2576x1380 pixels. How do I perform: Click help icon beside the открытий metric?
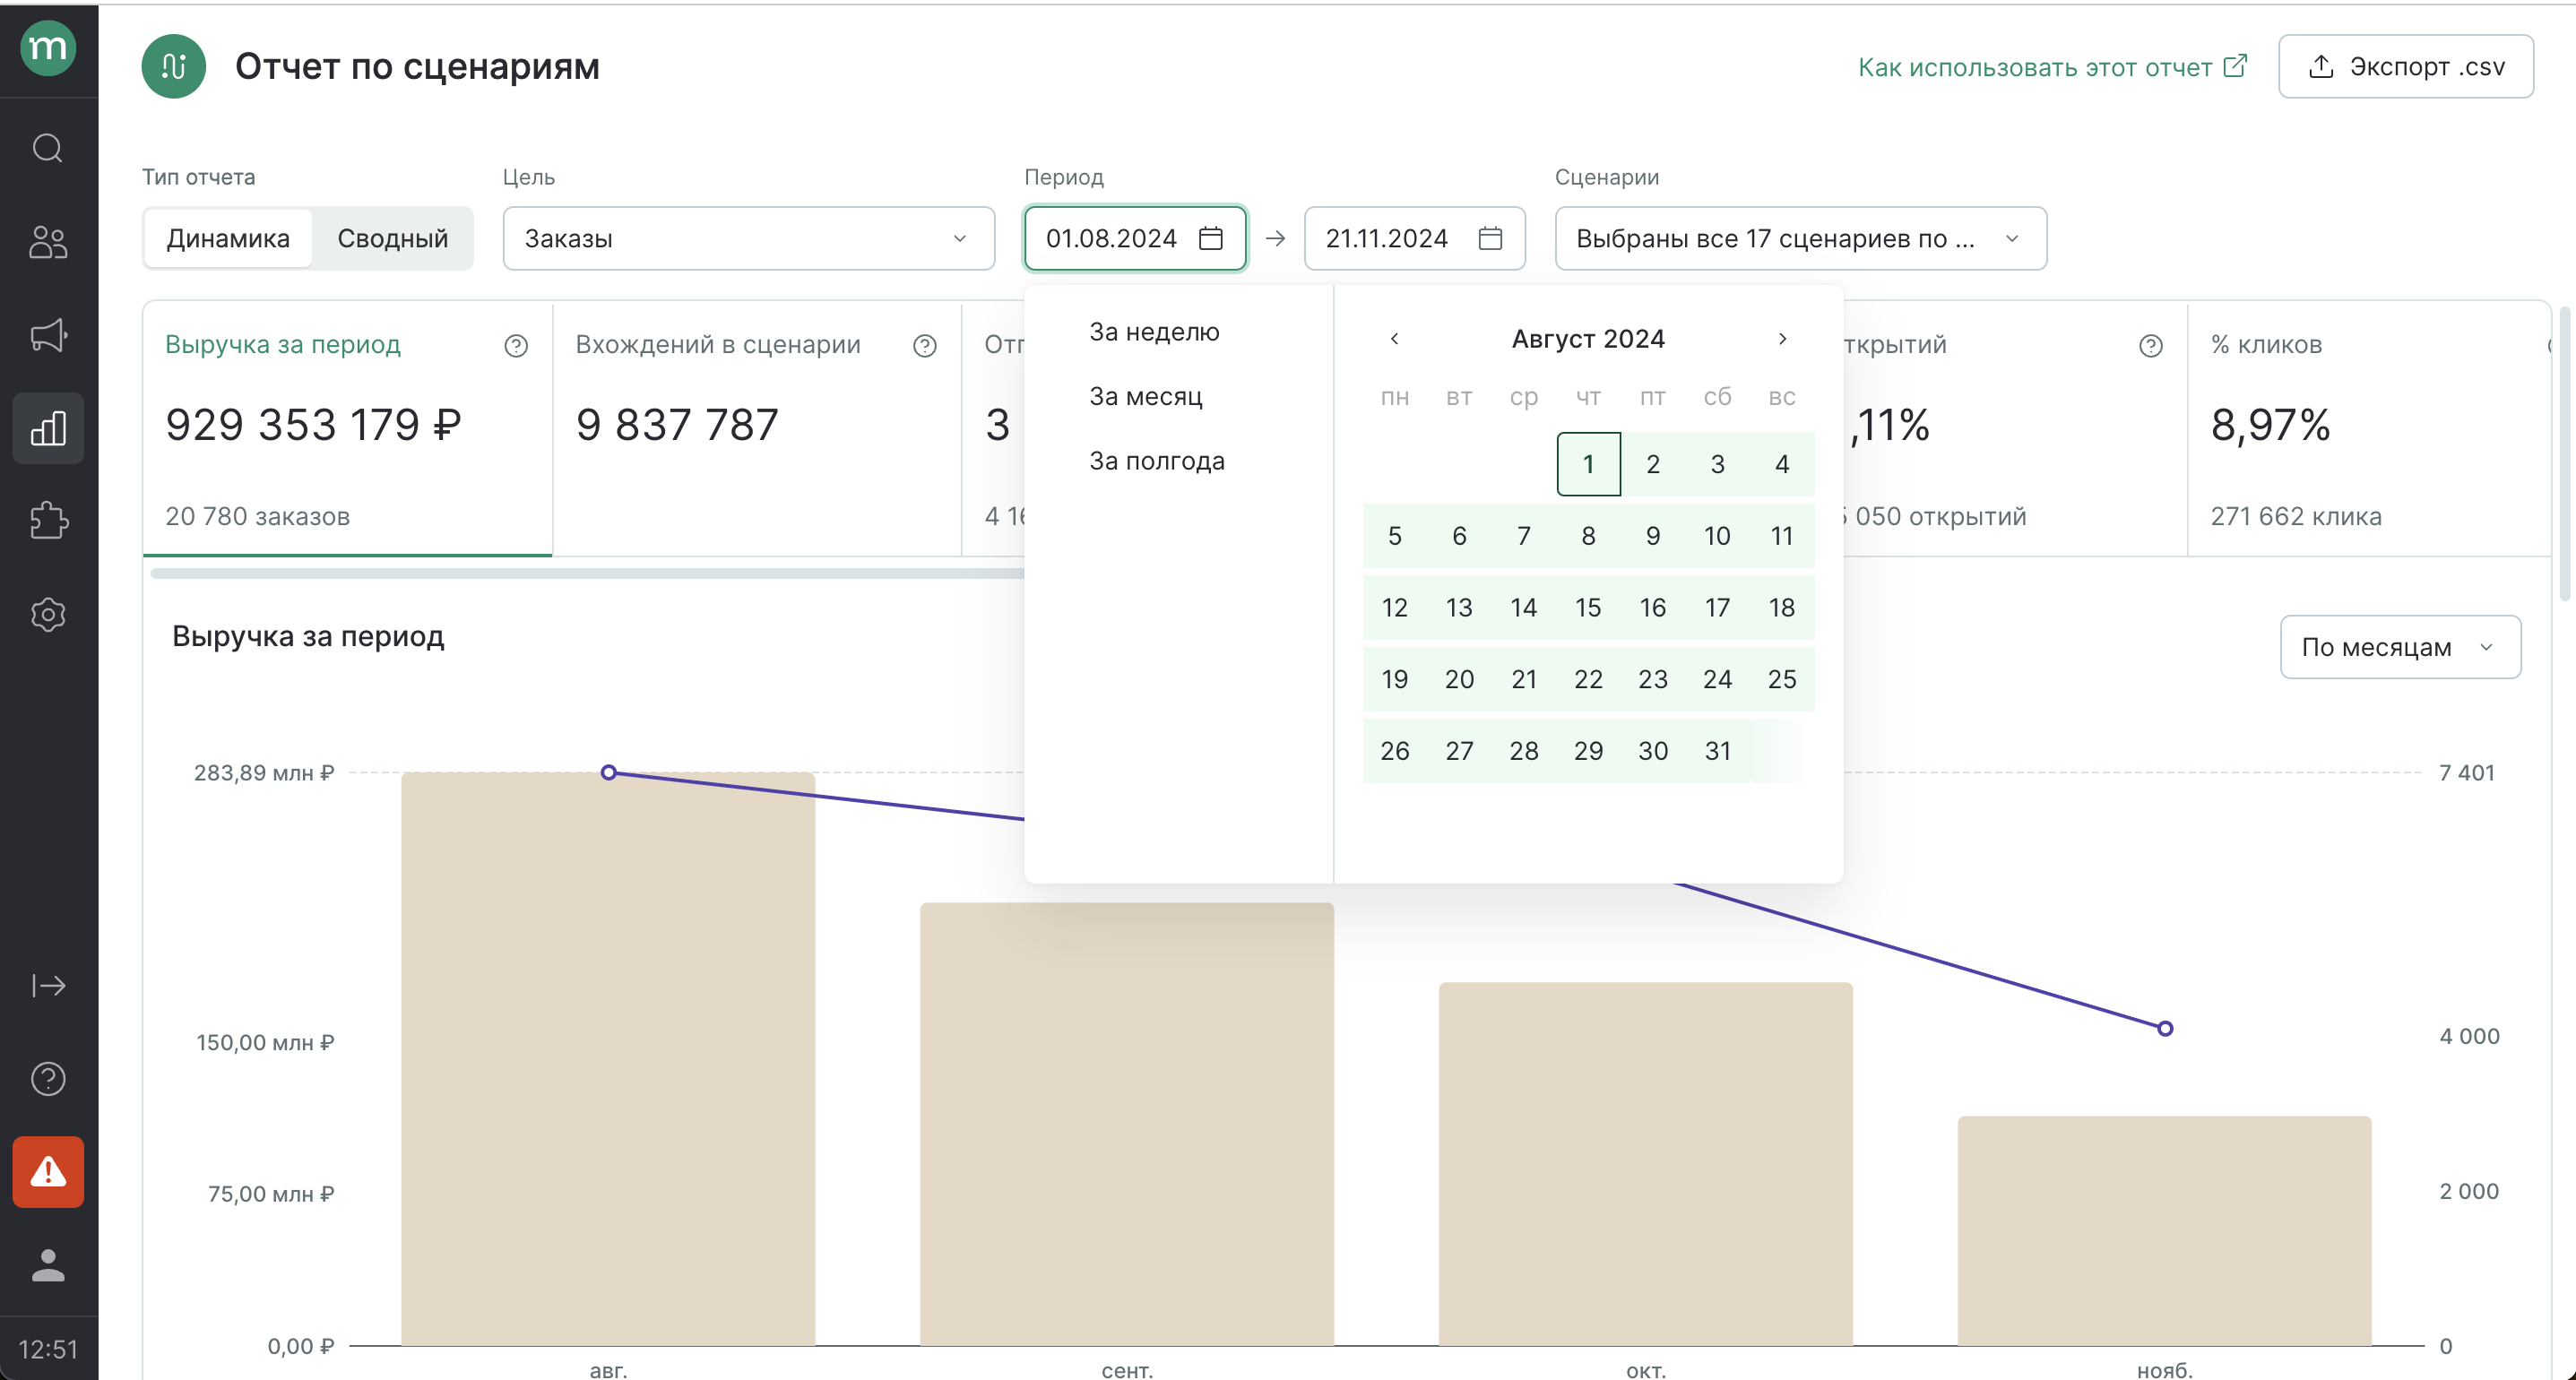pyautogui.click(x=2151, y=345)
